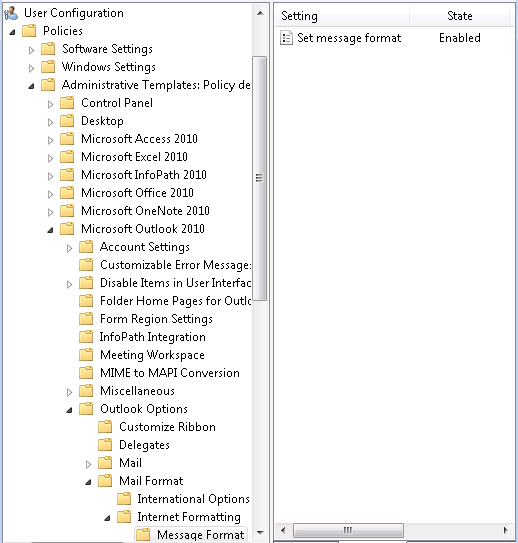This screenshot has width=518, height=543.
Task: Click the Meeting Workspace folder icon
Action: tap(86, 355)
